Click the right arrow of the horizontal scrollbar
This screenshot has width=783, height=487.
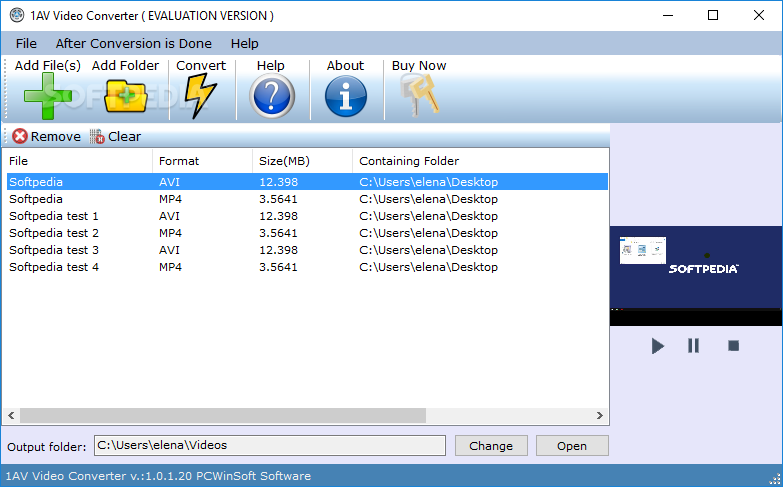click(600, 415)
